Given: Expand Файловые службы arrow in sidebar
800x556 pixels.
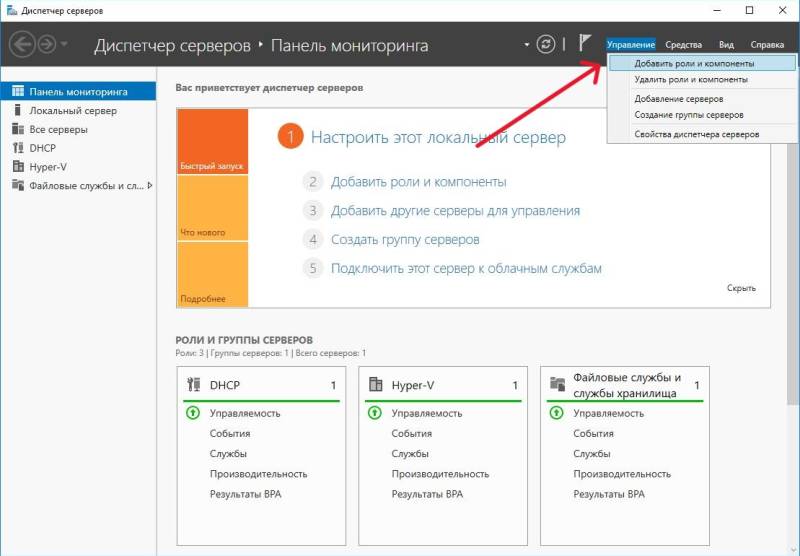Looking at the screenshot, I should pos(150,185).
